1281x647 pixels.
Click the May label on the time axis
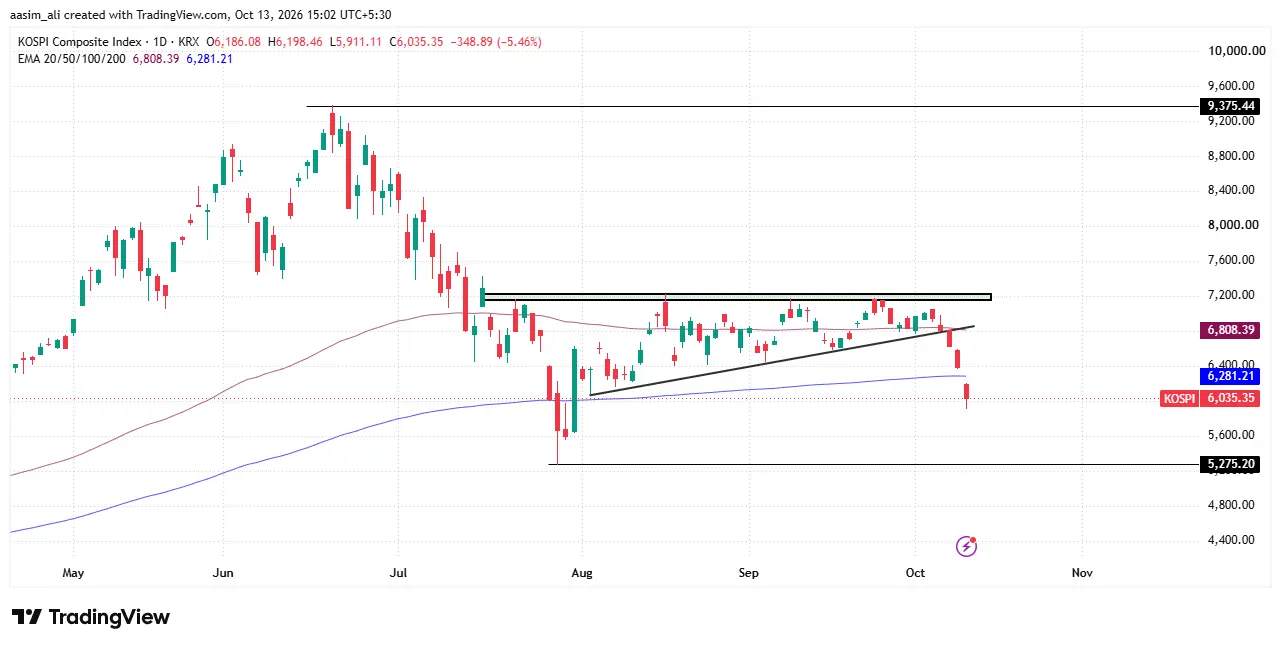[73, 573]
